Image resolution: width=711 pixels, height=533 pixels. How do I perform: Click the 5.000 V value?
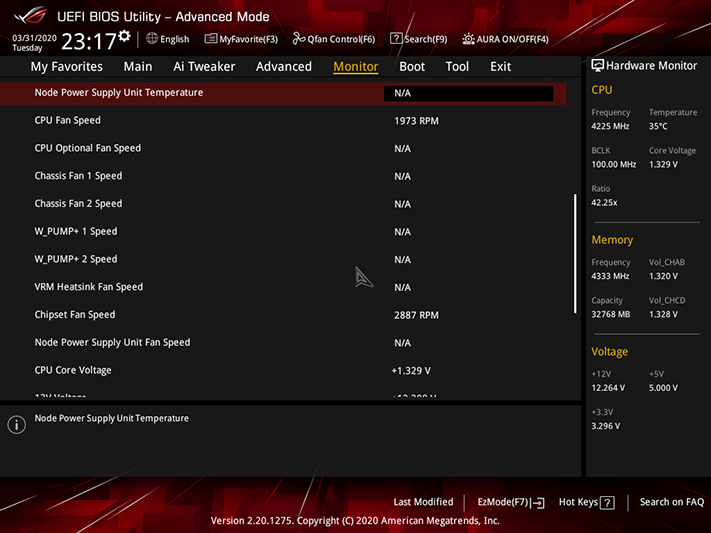pos(663,388)
